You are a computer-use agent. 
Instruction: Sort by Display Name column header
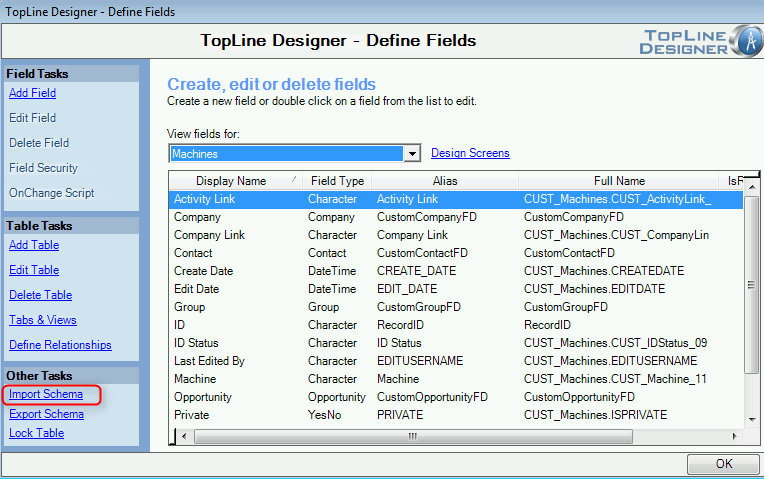click(235, 181)
